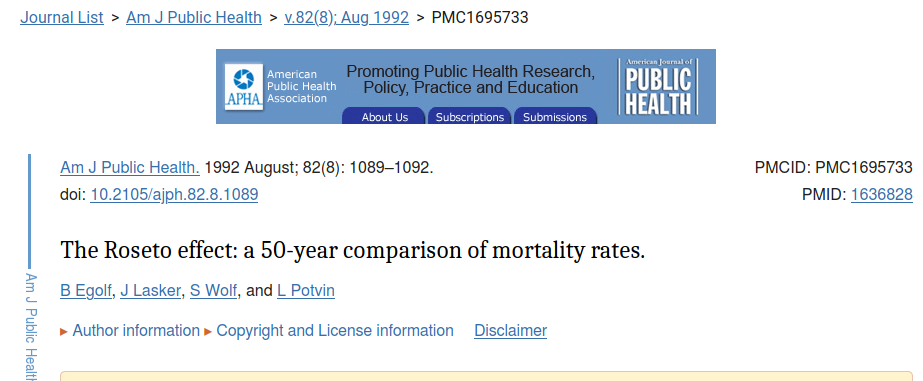Viewport: 923px width, 381px height.
Task: View author B Egolf
Action: click(x=86, y=291)
